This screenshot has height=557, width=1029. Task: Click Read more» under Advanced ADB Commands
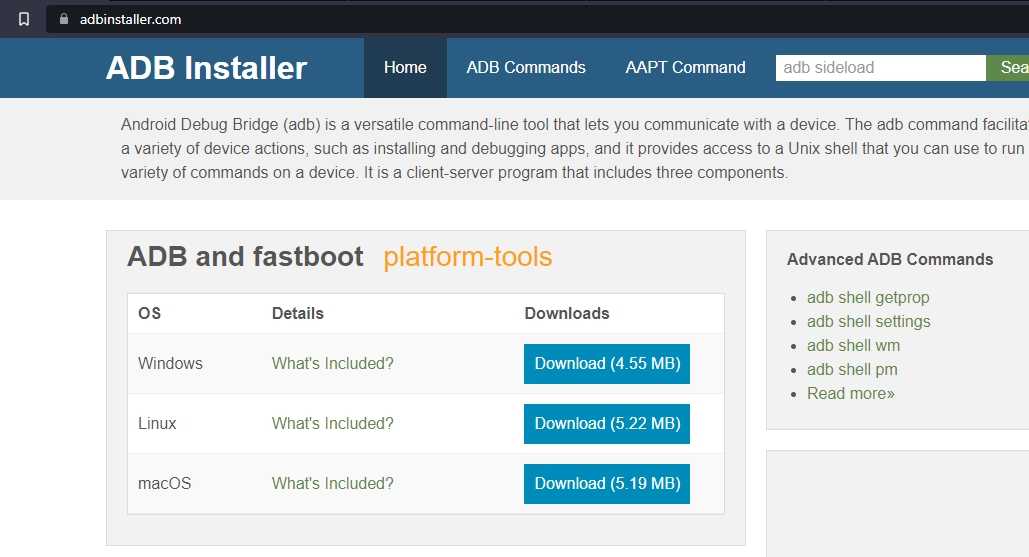point(850,394)
